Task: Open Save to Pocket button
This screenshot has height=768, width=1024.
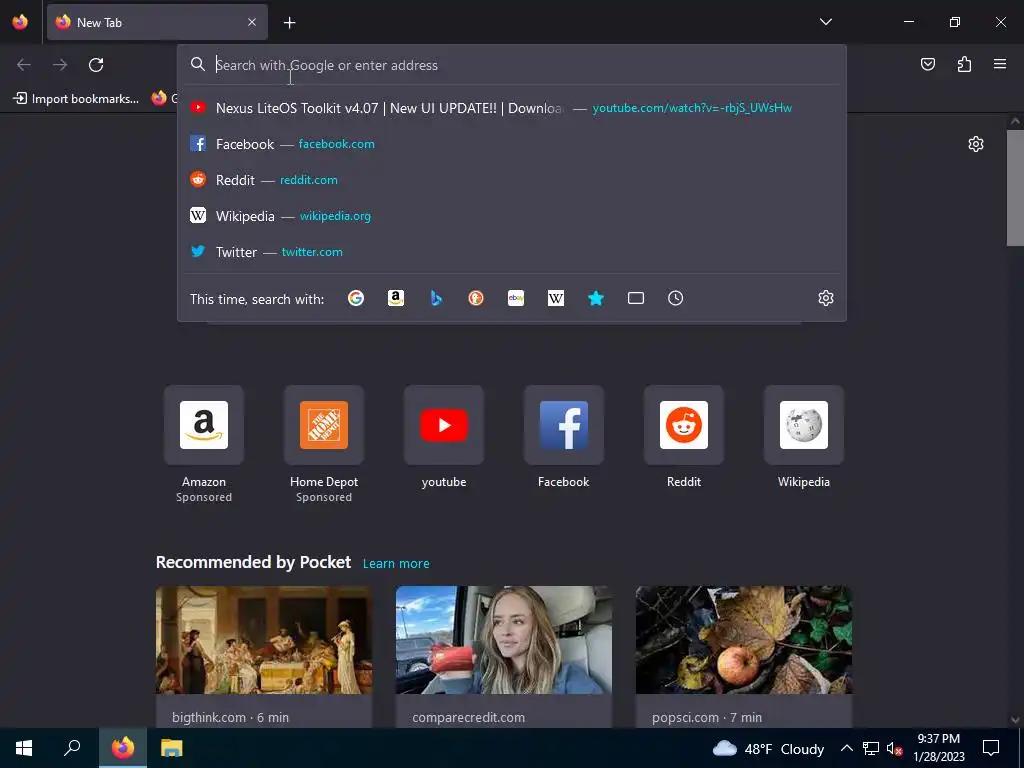Action: coord(927,64)
